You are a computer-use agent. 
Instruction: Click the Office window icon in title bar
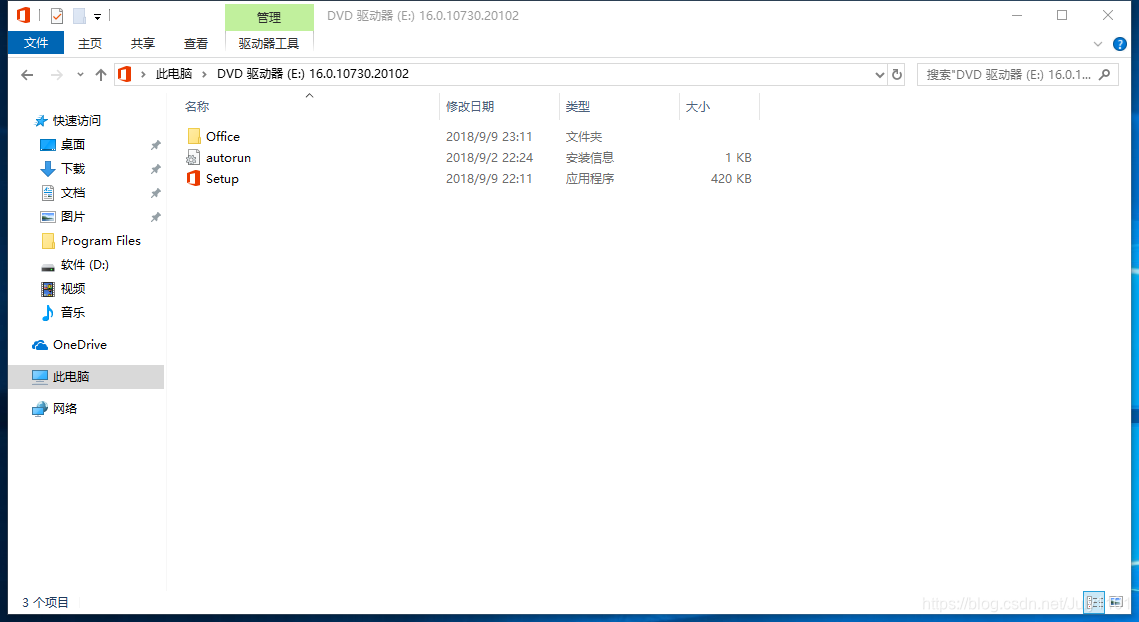pos(24,15)
